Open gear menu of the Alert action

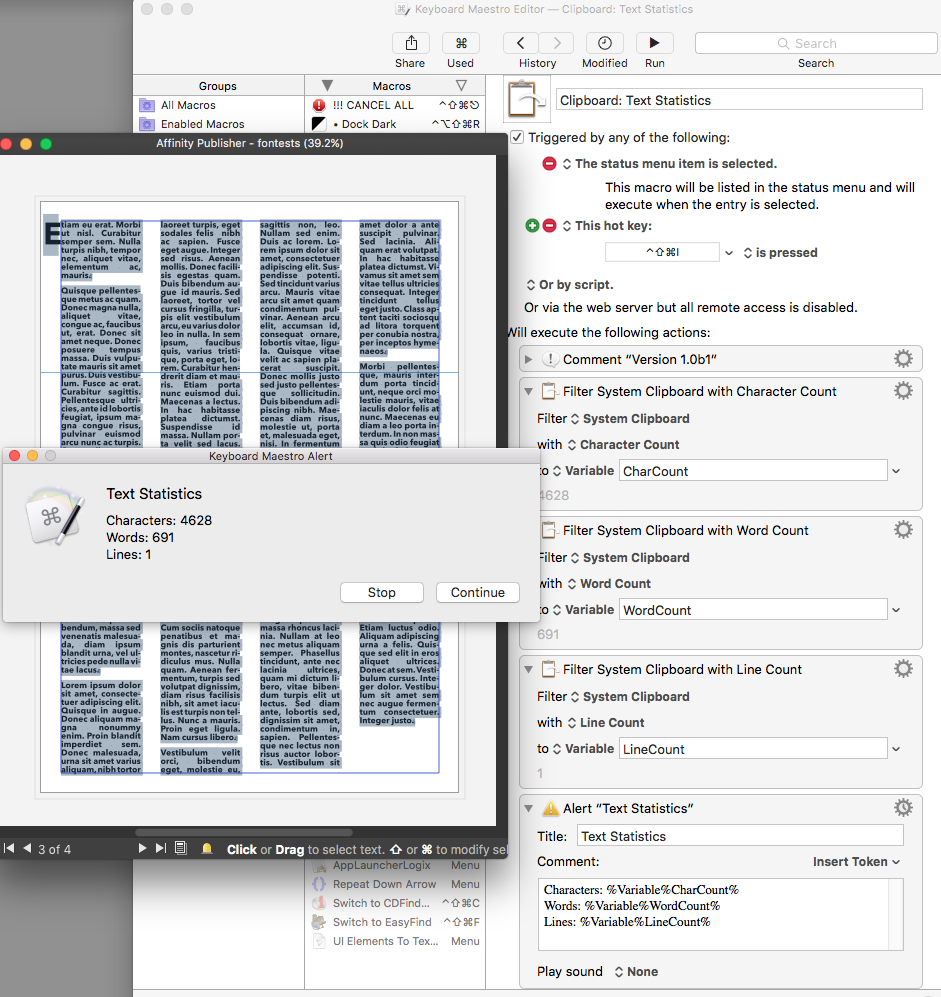pos(903,808)
